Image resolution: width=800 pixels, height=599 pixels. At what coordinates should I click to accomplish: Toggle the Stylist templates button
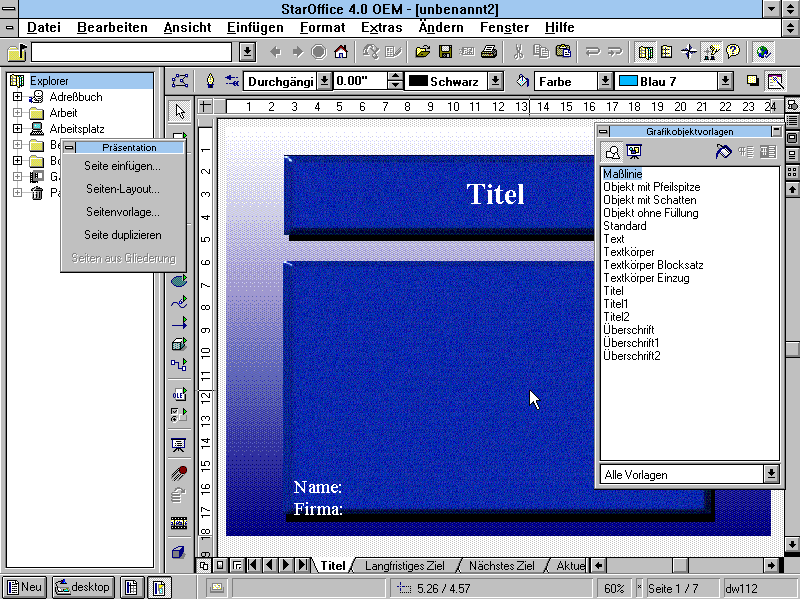[711, 52]
